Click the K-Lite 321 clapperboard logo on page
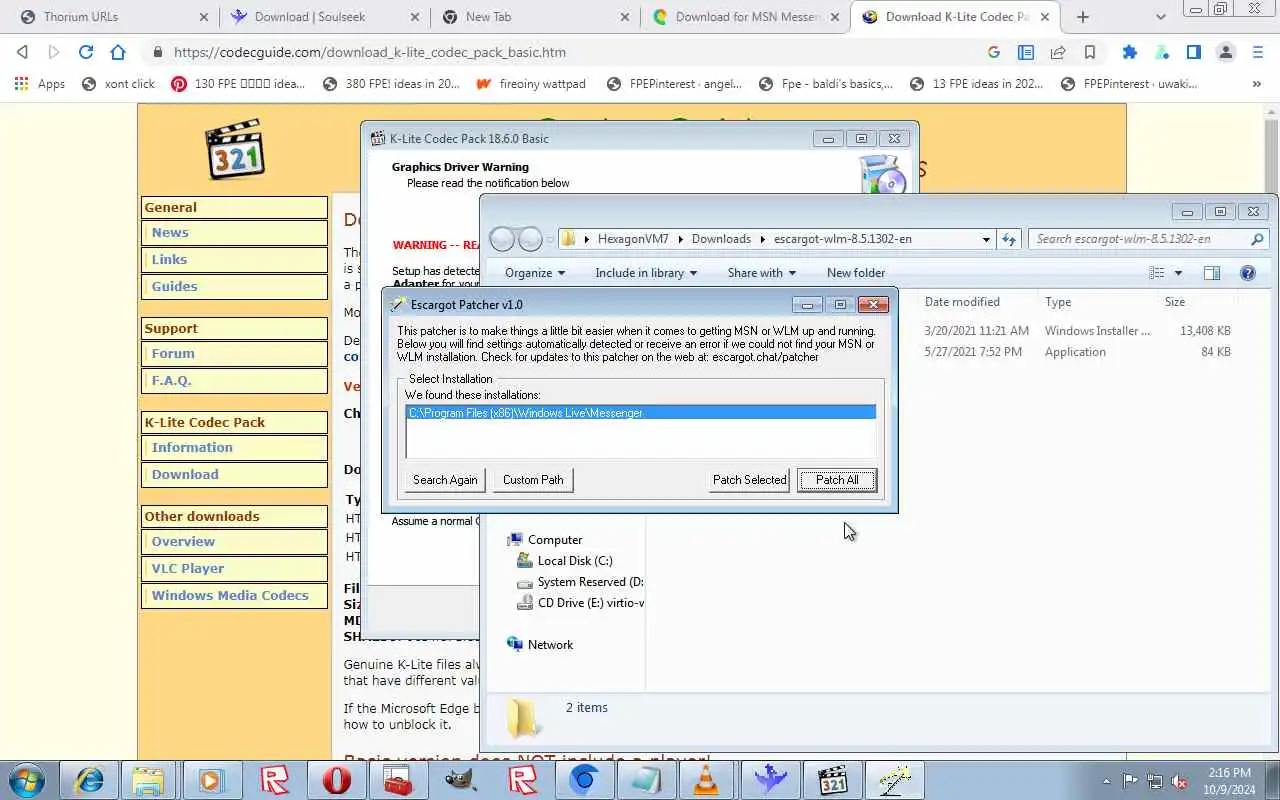 point(235,150)
